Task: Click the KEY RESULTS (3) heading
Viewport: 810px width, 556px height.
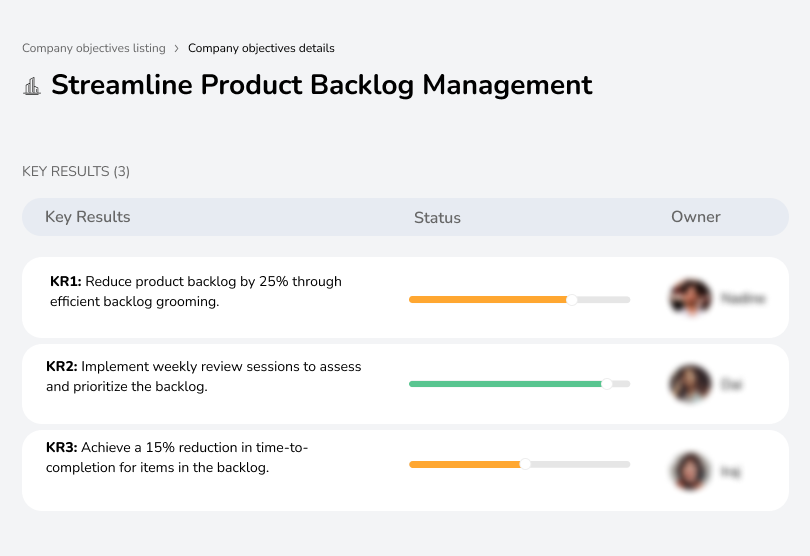Action: pyautogui.click(x=76, y=172)
